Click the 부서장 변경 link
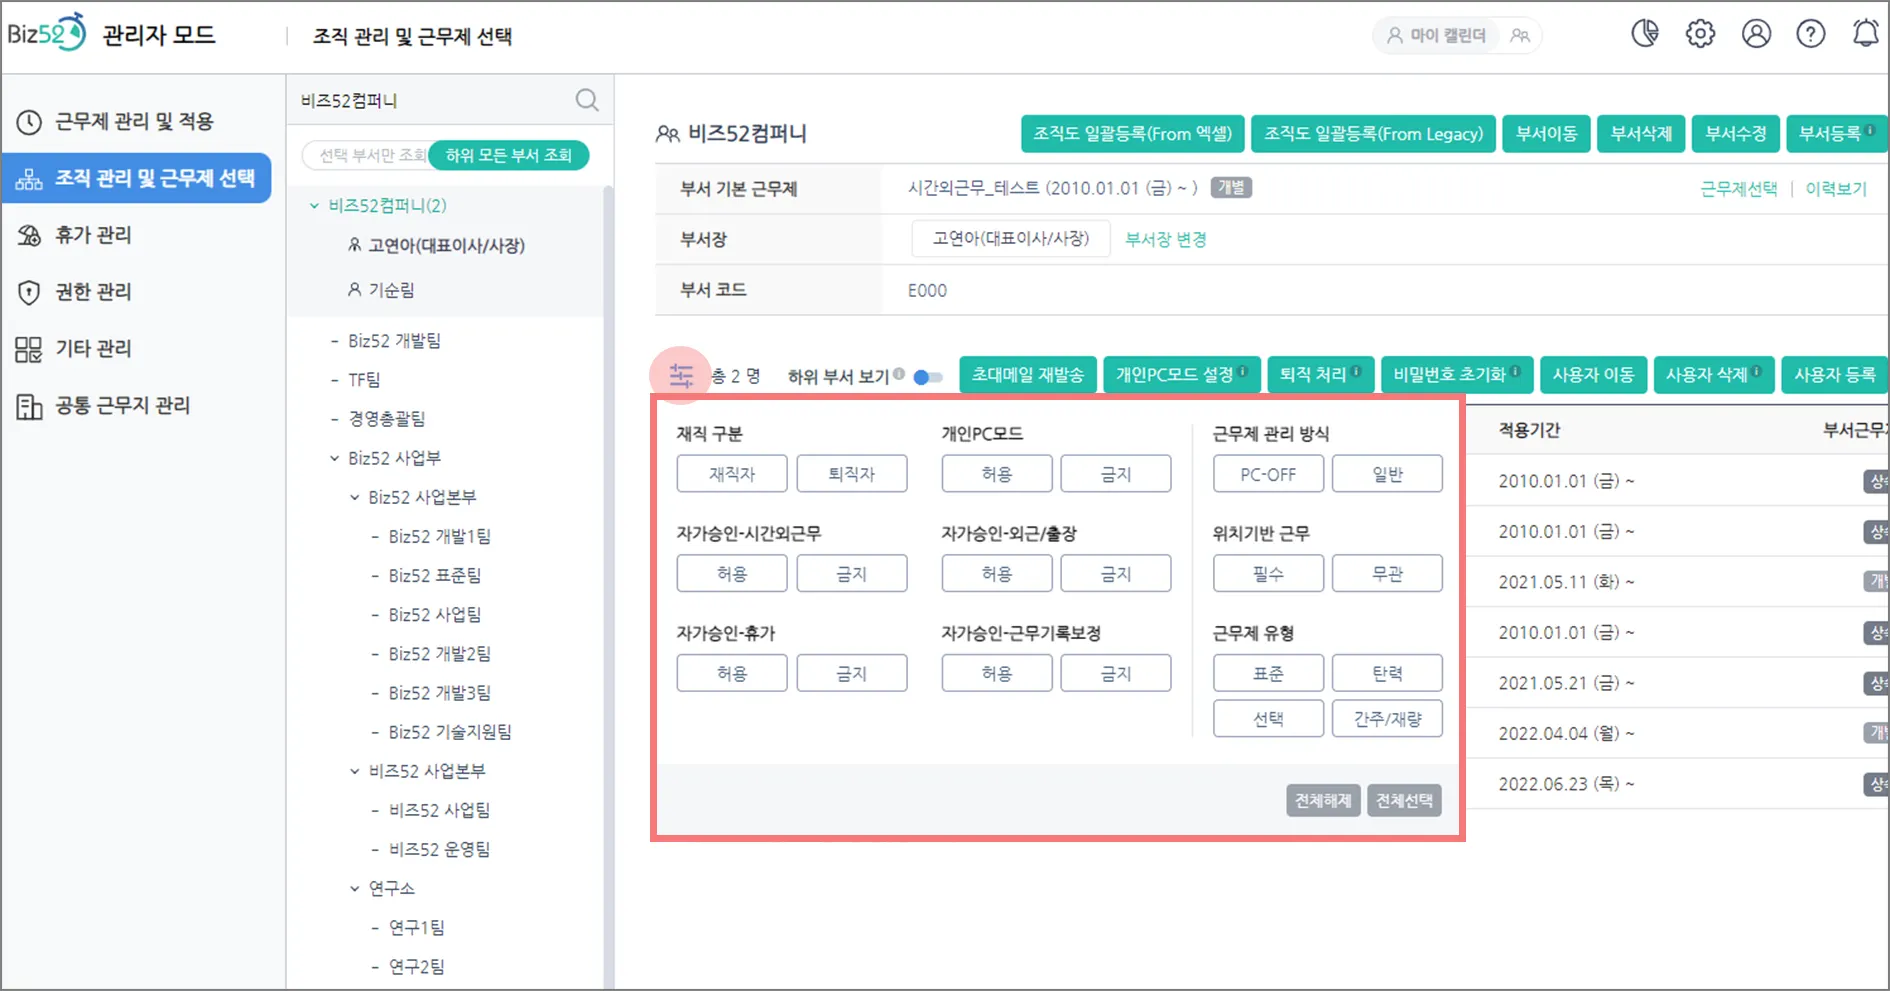1890x991 pixels. pyautogui.click(x=1166, y=240)
